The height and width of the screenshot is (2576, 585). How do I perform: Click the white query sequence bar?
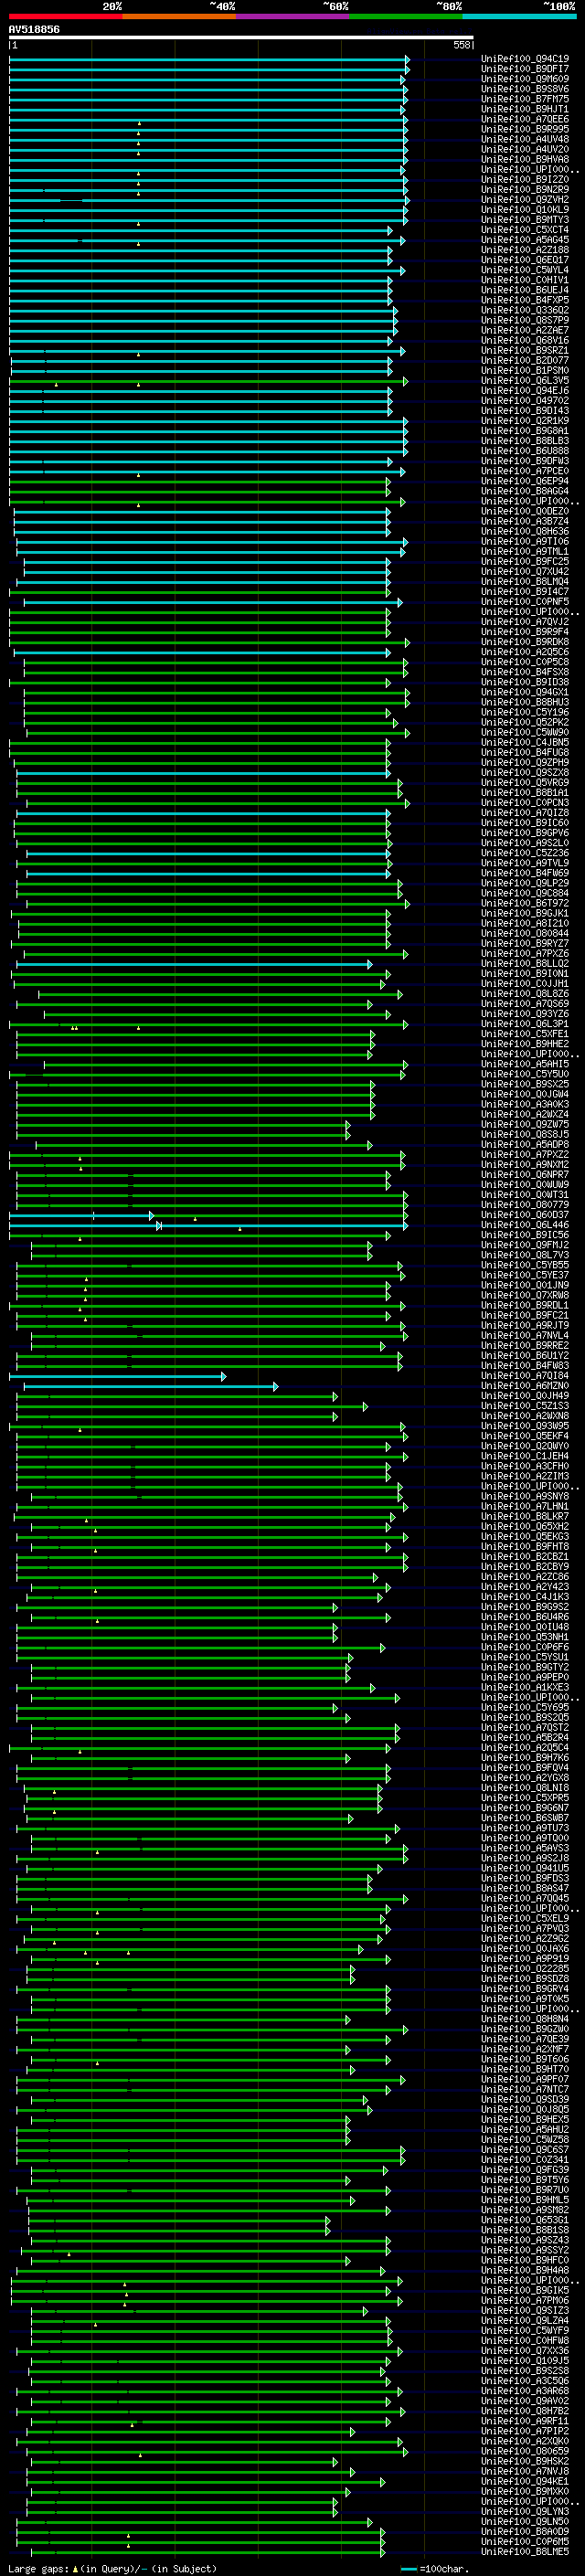[x=241, y=37]
